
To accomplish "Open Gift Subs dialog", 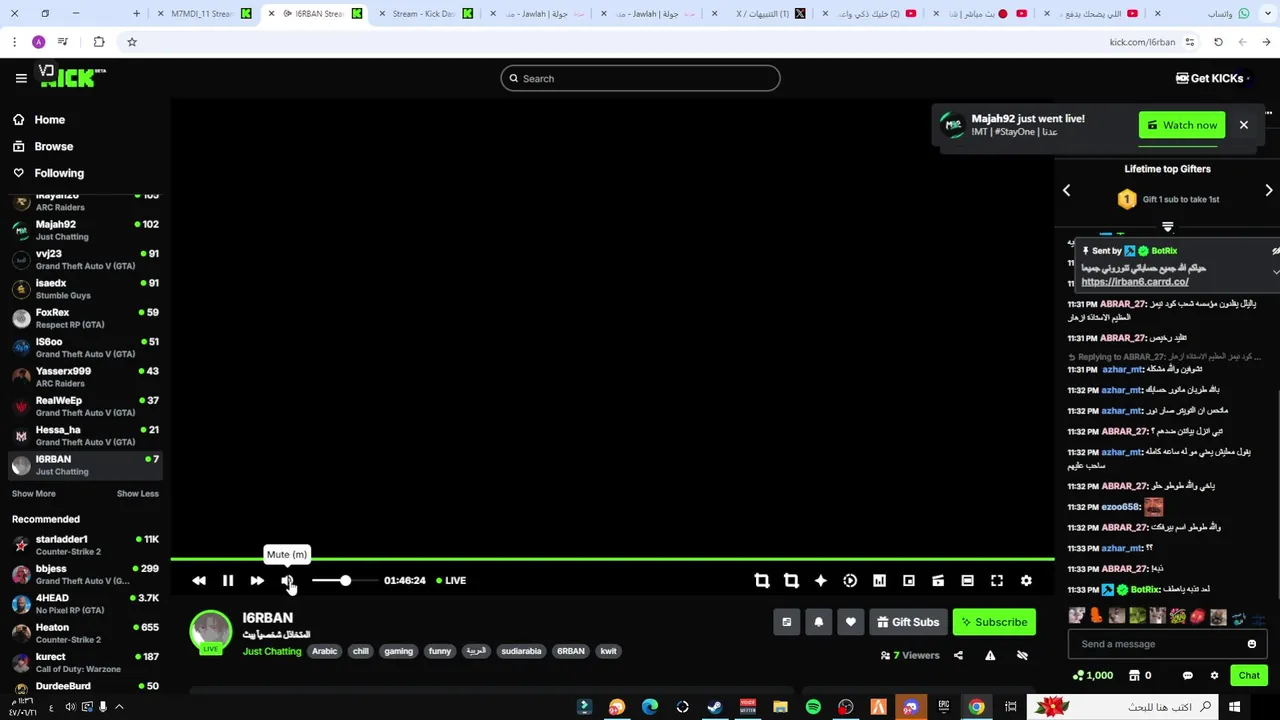I will 908,622.
